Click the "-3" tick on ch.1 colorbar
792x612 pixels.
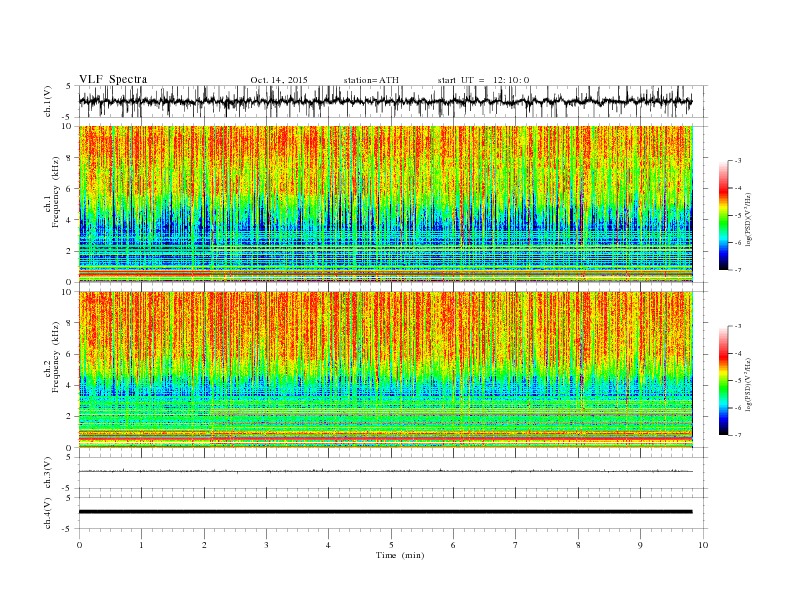point(738,161)
